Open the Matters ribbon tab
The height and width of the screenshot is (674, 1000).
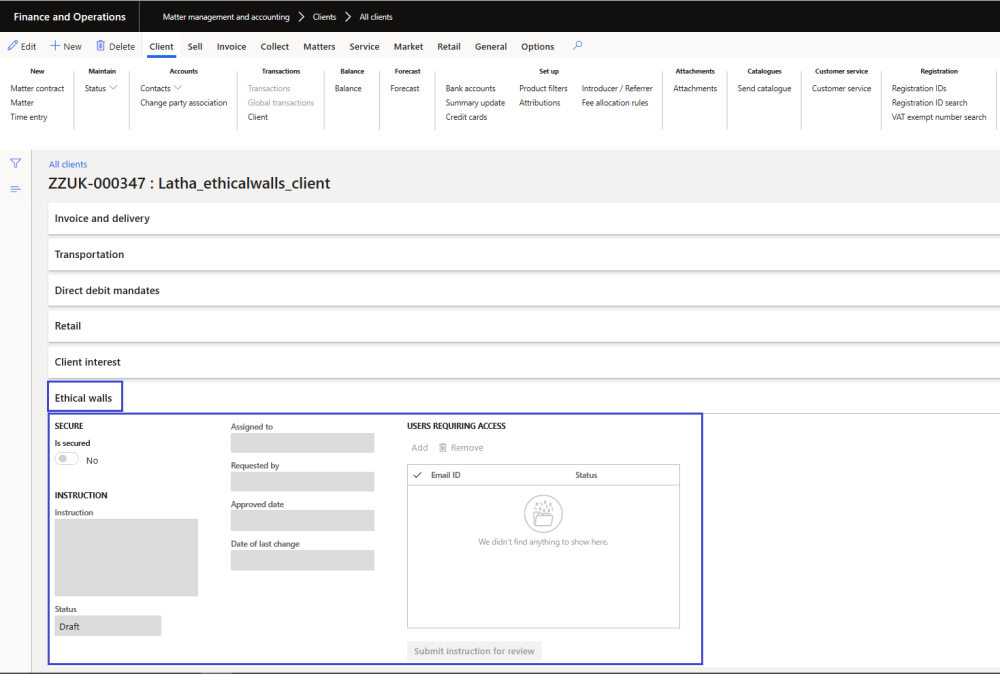click(x=319, y=46)
